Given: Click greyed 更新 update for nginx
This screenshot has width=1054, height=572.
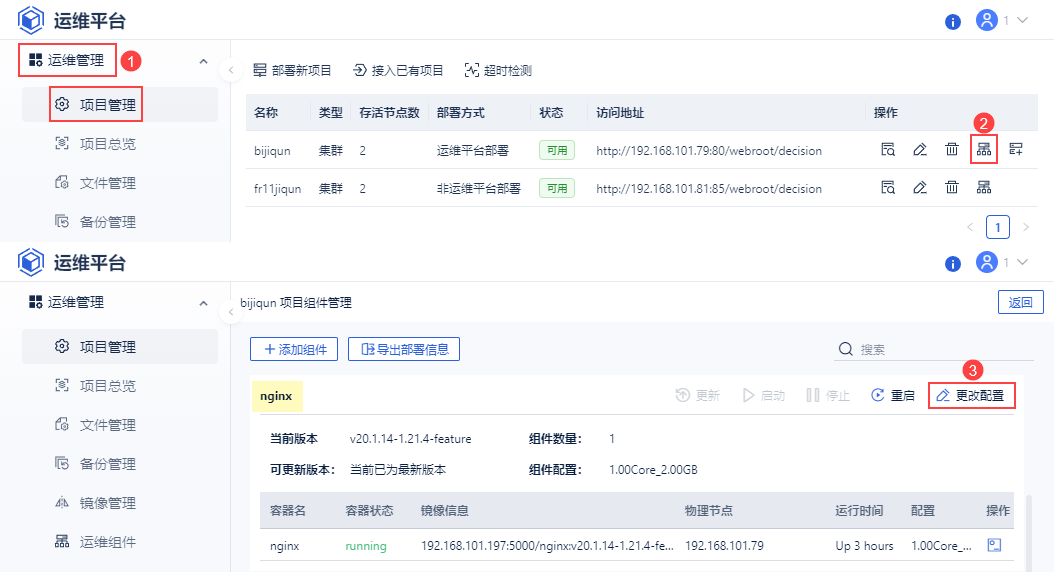Looking at the screenshot, I should click(x=698, y=395).
